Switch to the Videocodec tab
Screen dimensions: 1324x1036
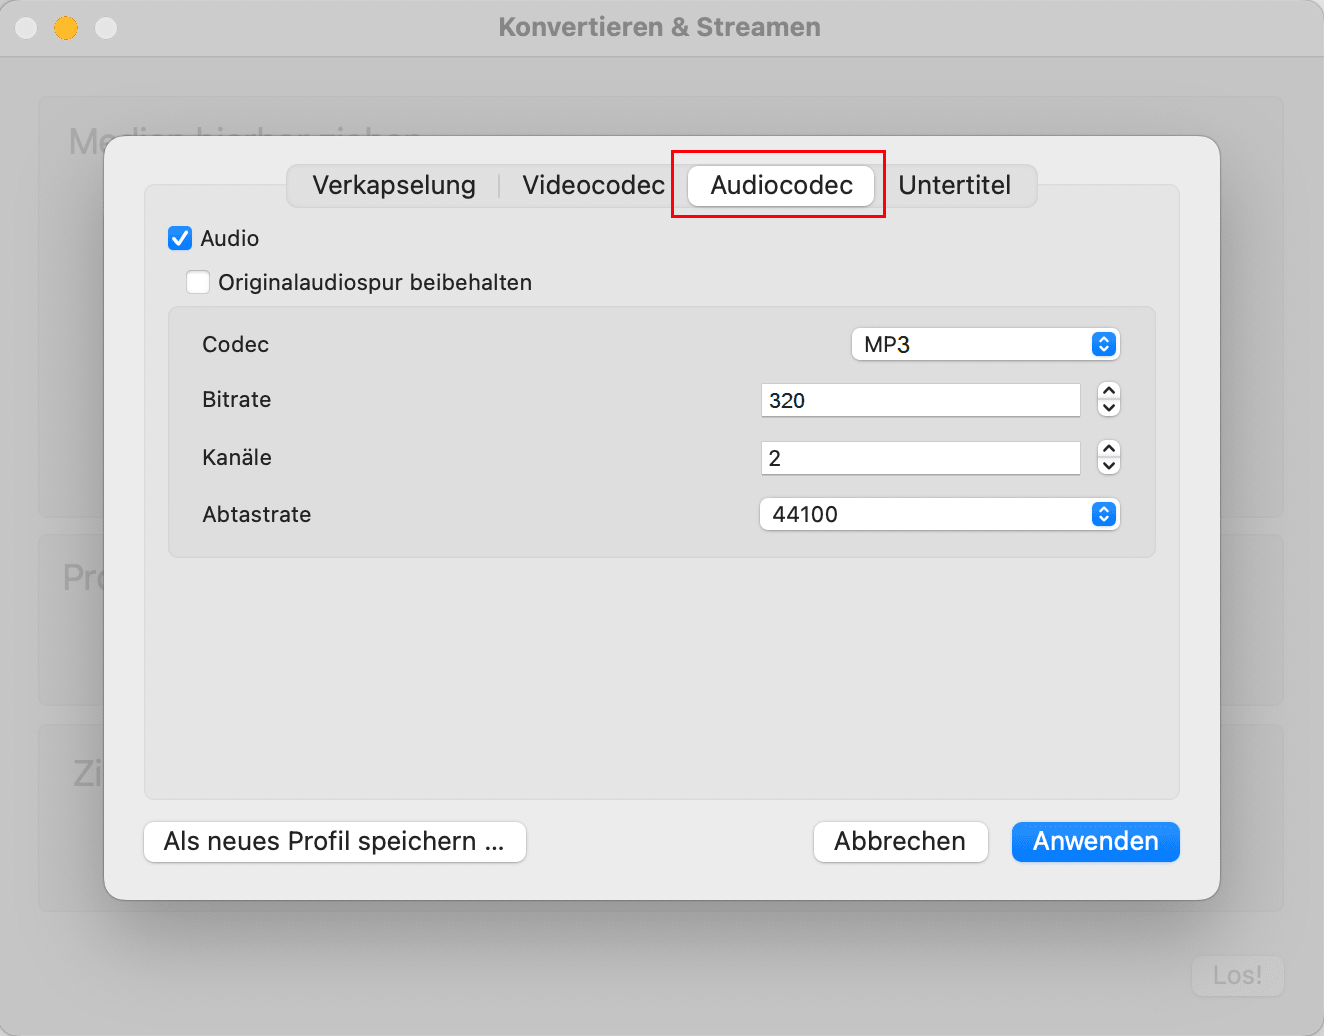point(593,185)
